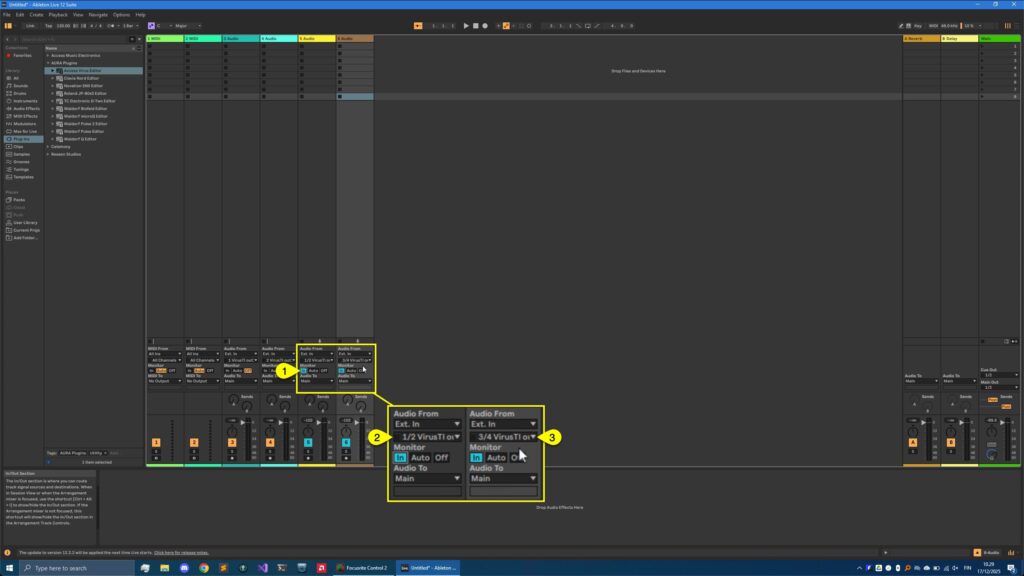Open the 1/2 VirusTI input channel dropdown
Image resolution: width=1024 pixels, height=576 pixels.
pyautogui.click(x=430, y=436)
